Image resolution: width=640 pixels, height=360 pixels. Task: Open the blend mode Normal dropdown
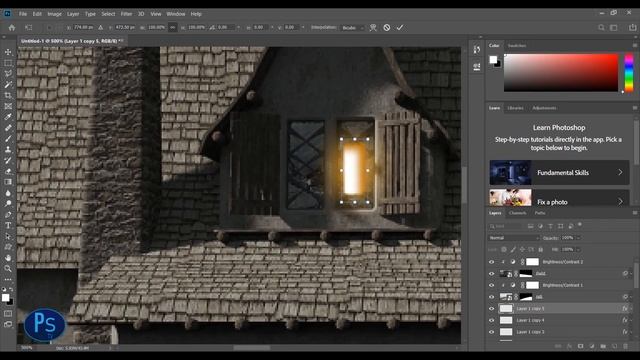514,238
